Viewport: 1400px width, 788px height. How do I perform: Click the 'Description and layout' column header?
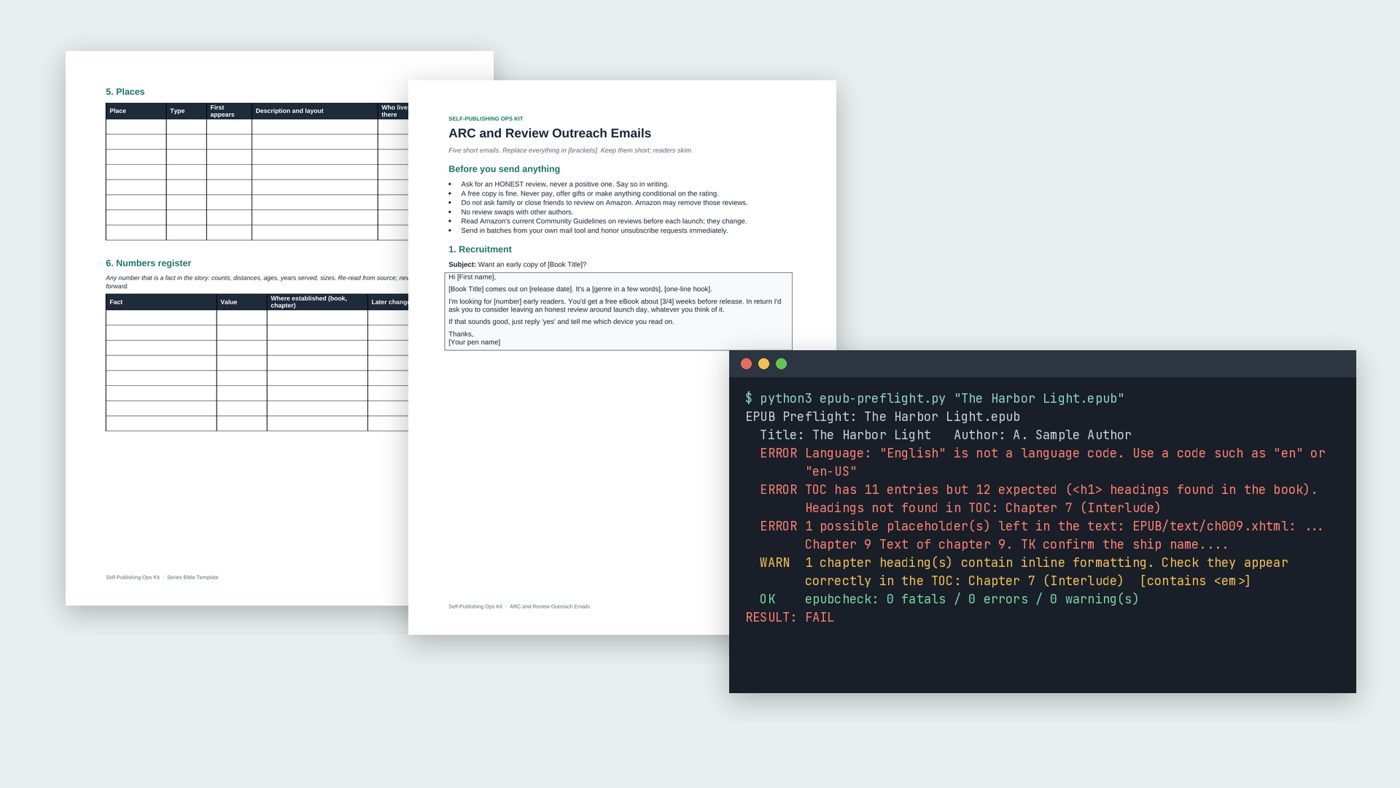315,111
